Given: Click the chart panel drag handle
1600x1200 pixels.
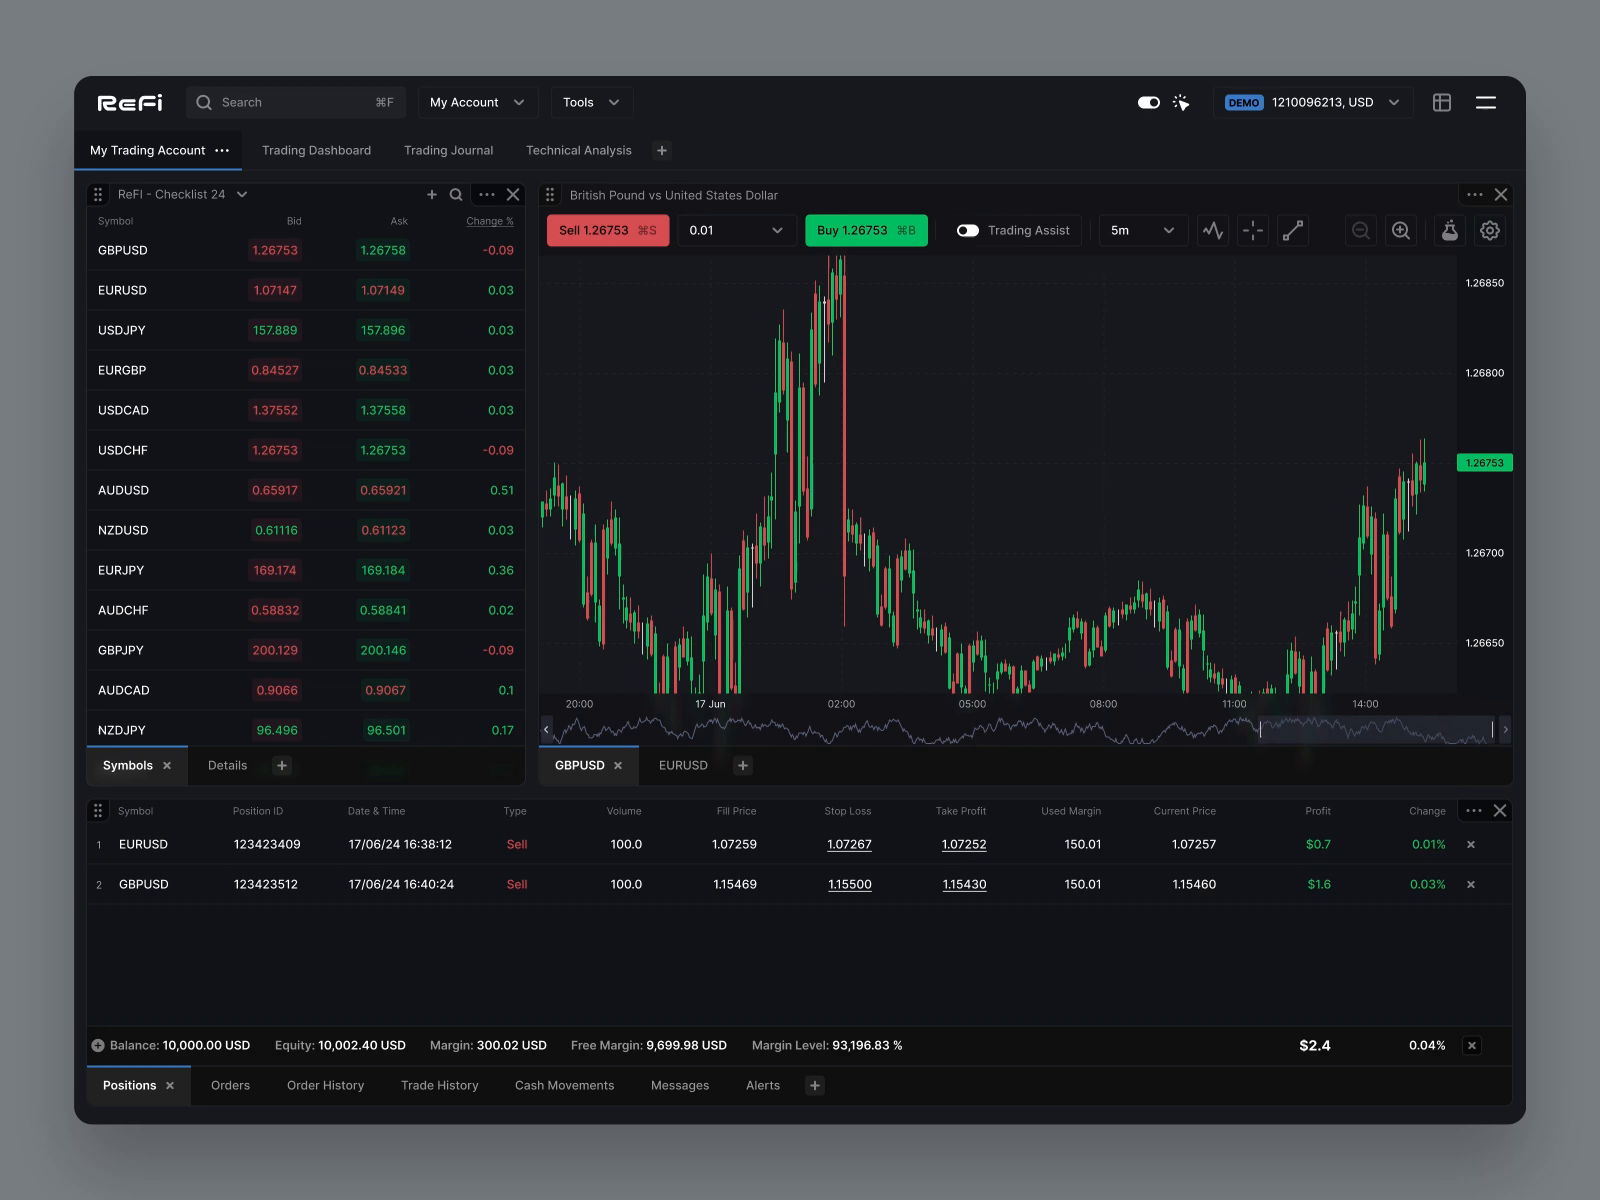Looking at the screenshot, I should [550, 195].
